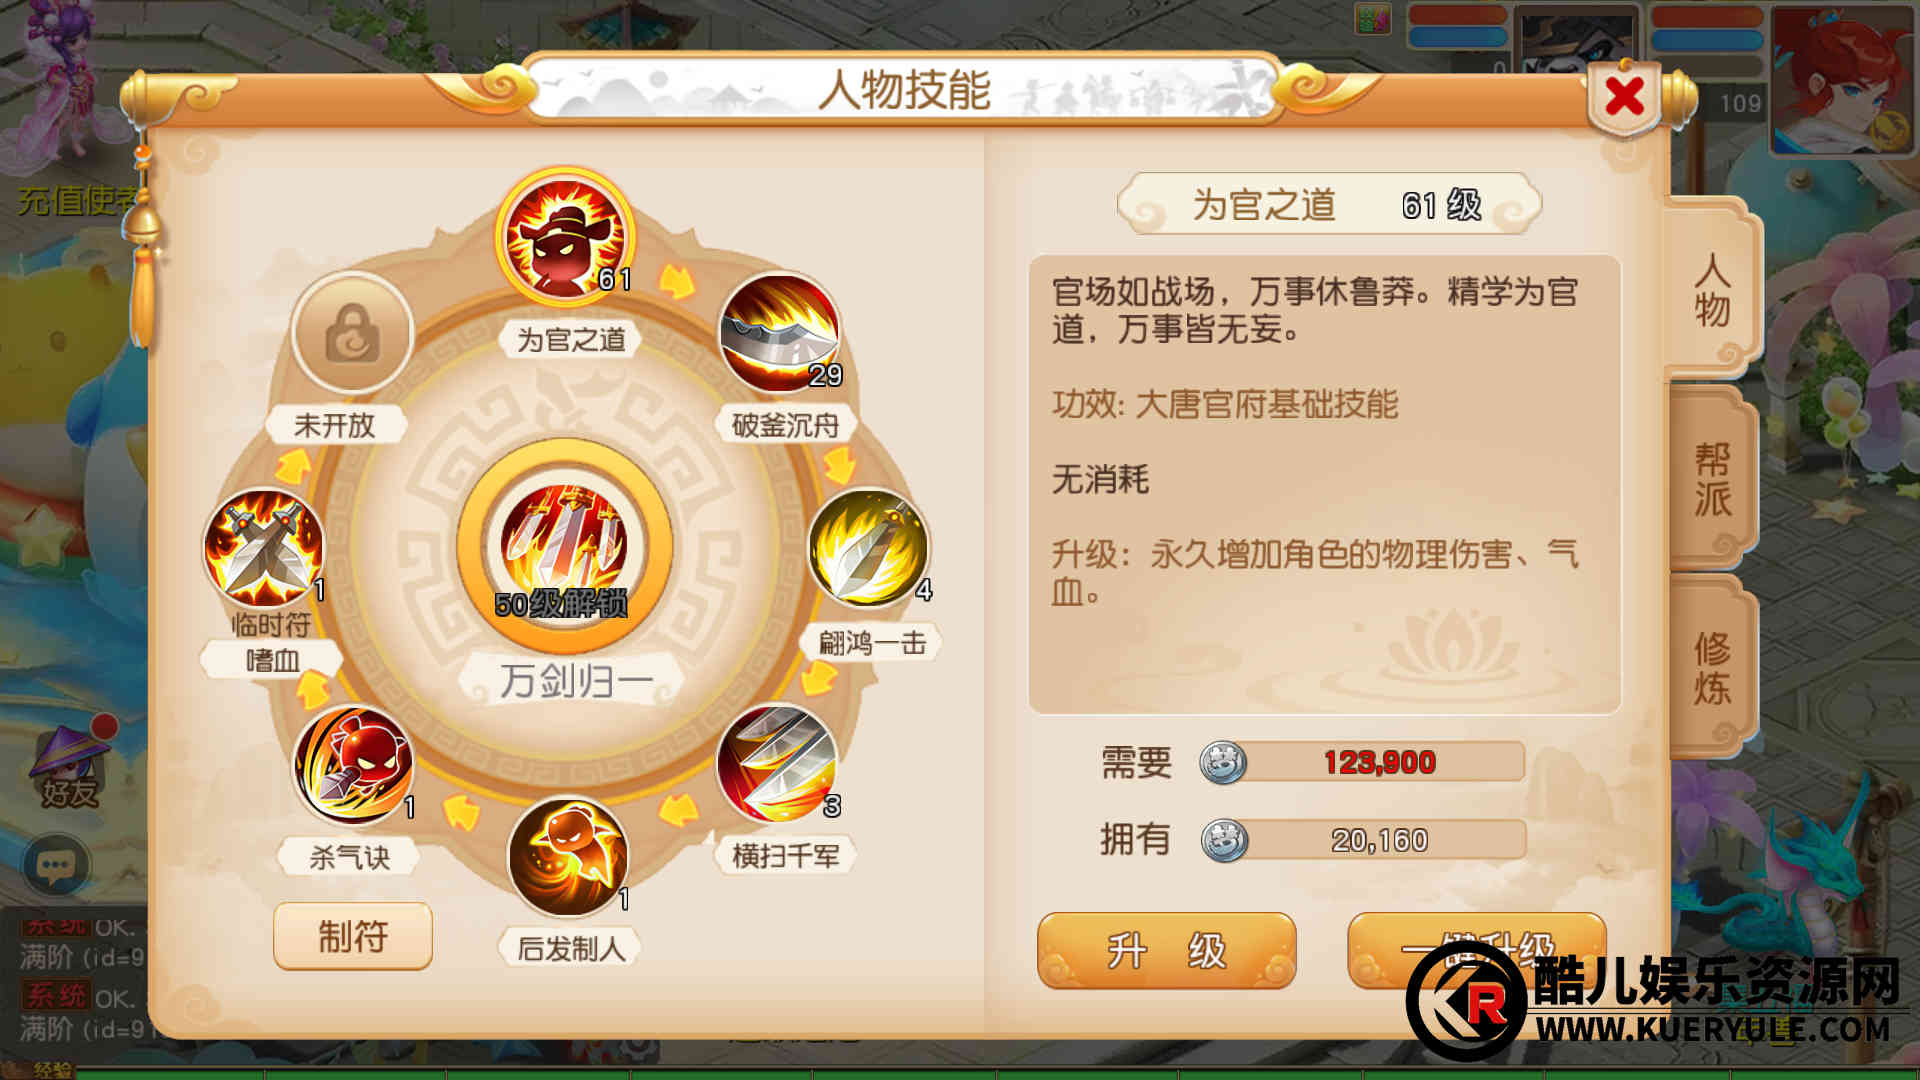1920x1080 pixels.
Task: Switch to the 人物 side tab
Action: 1713,290
